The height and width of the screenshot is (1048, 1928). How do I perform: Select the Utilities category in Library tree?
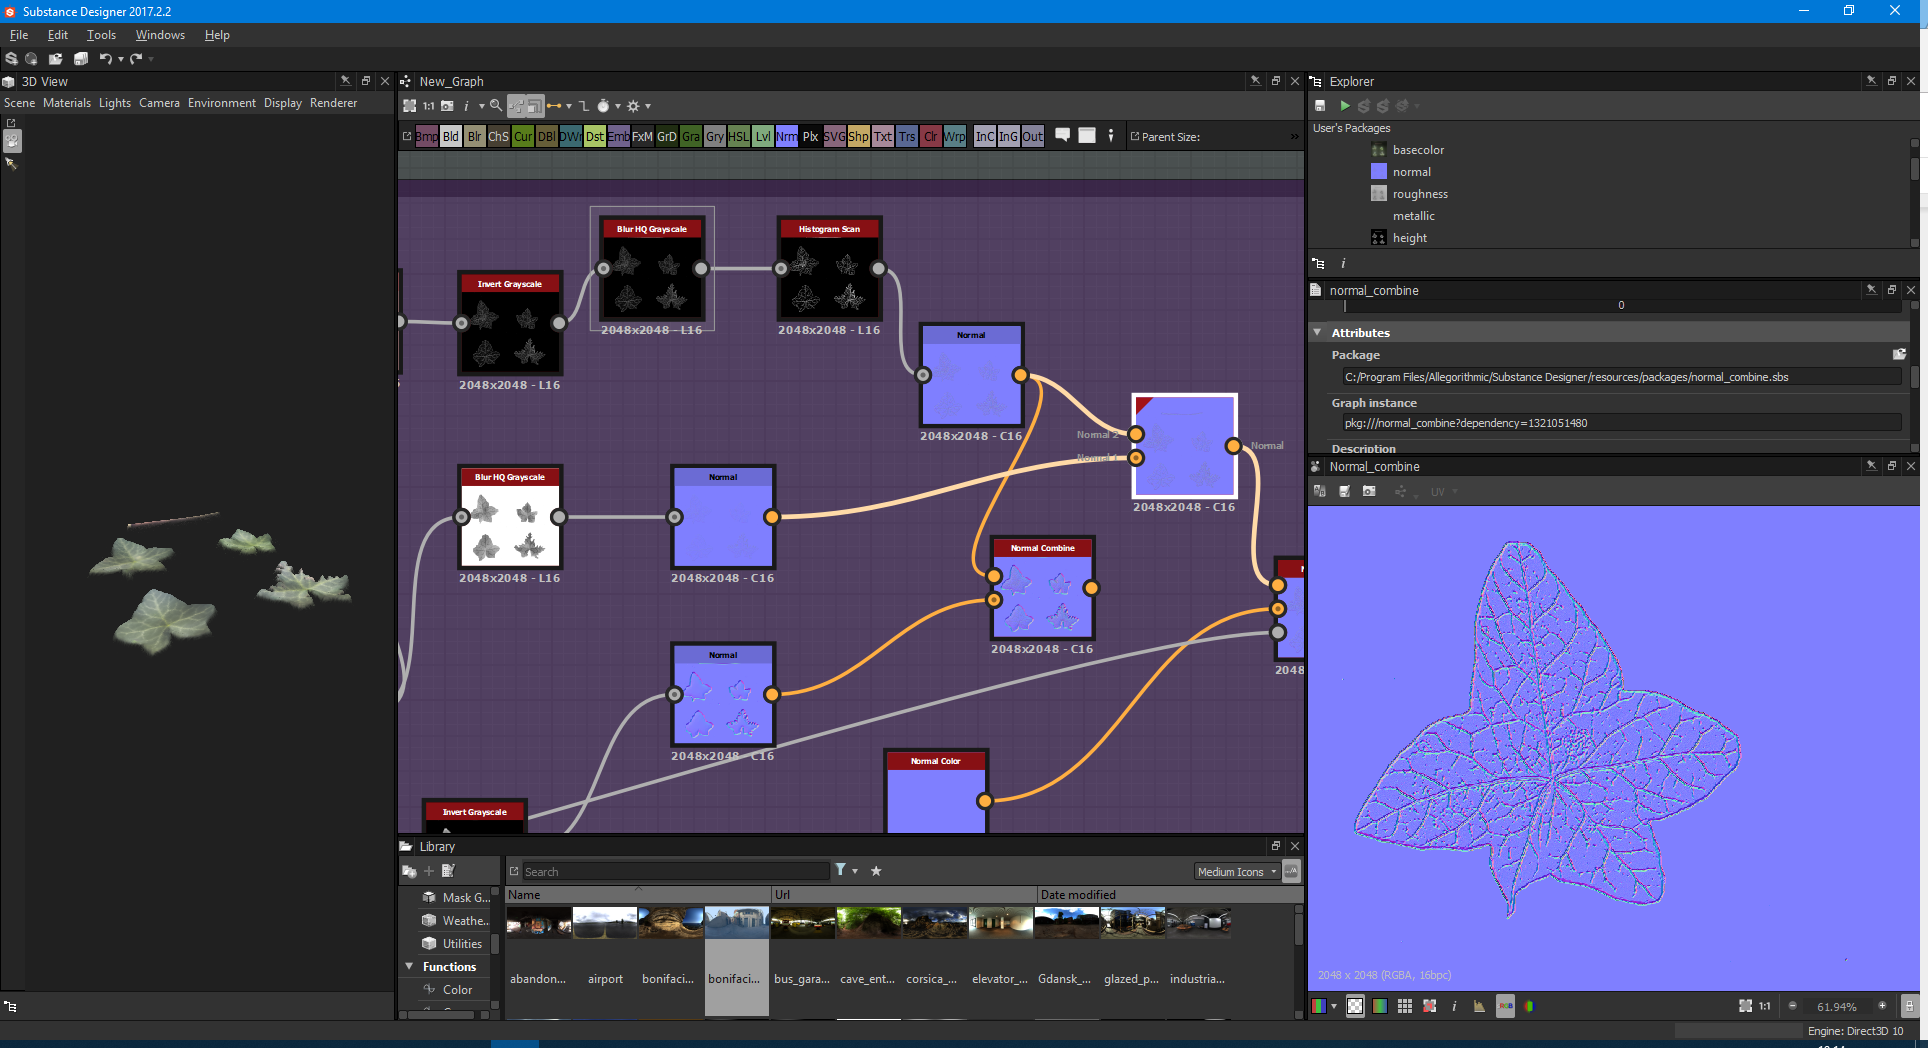pyautogui.click(x=462, y=944)
